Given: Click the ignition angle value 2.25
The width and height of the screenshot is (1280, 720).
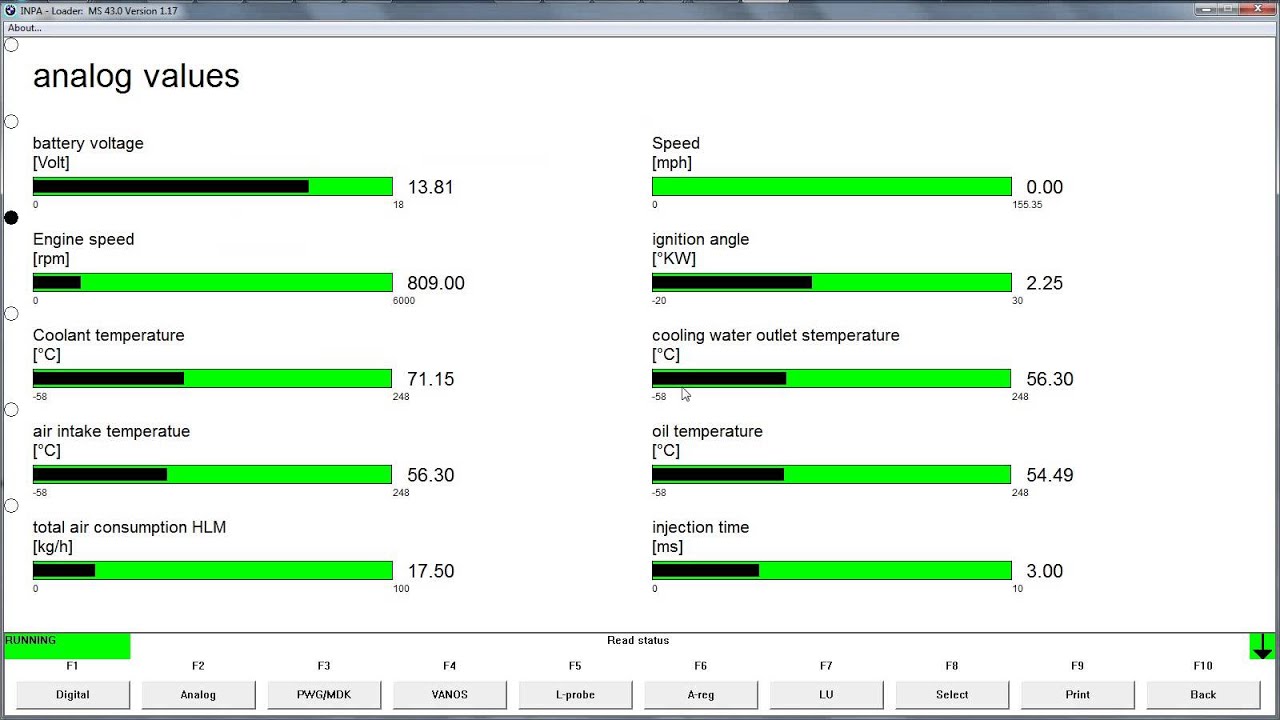Looking at the screenshot, I should click(x=1045, y=283).
